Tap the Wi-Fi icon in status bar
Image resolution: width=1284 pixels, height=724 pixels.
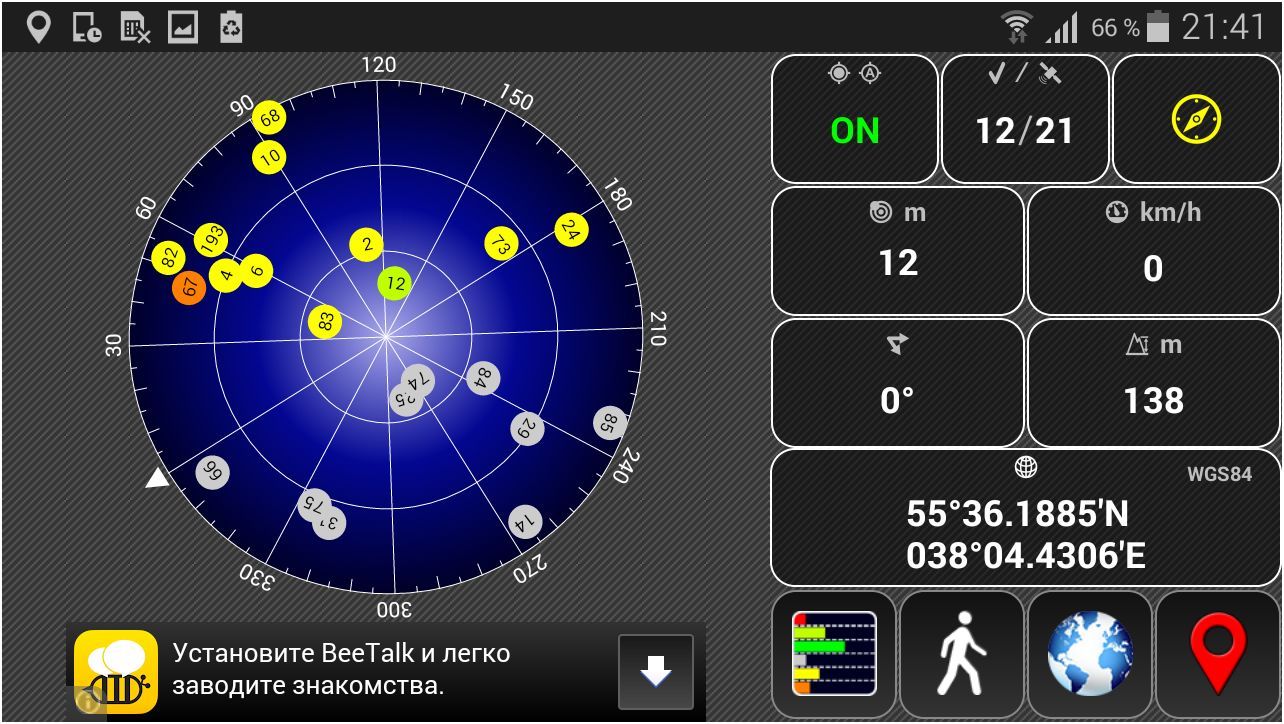[1017, 27]
